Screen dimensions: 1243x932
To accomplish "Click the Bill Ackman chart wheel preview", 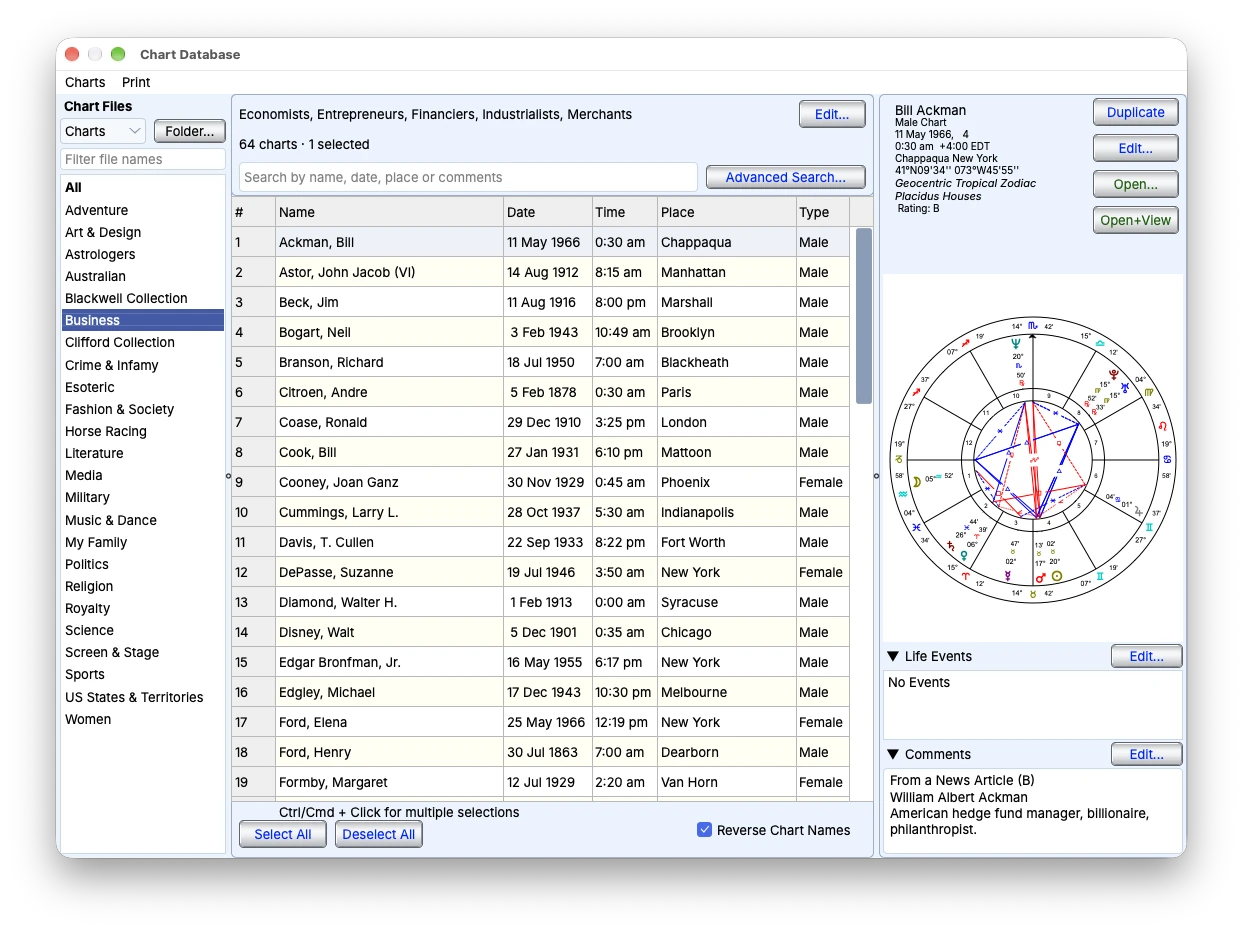I will 1032,461.
